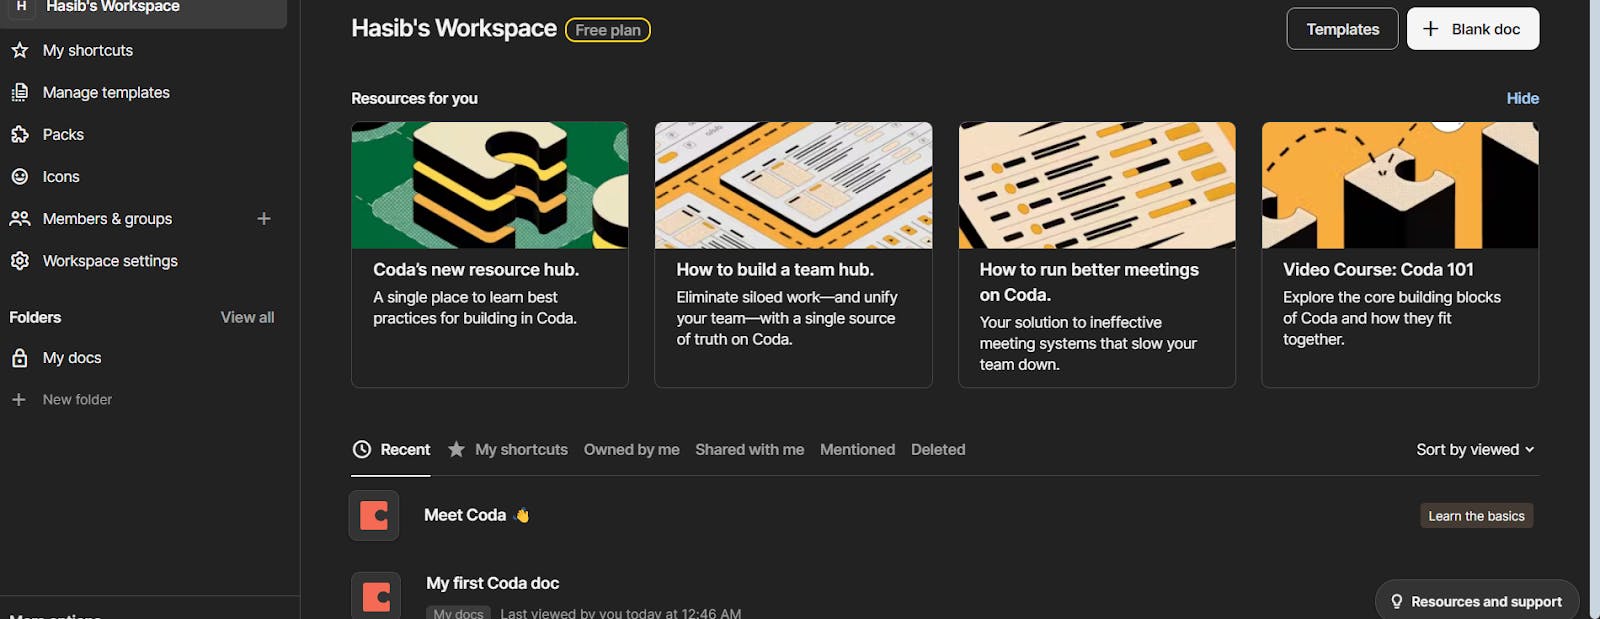Click the "Last viewed by you today" text
This screenshot has height=619, width=1600.
620,613
